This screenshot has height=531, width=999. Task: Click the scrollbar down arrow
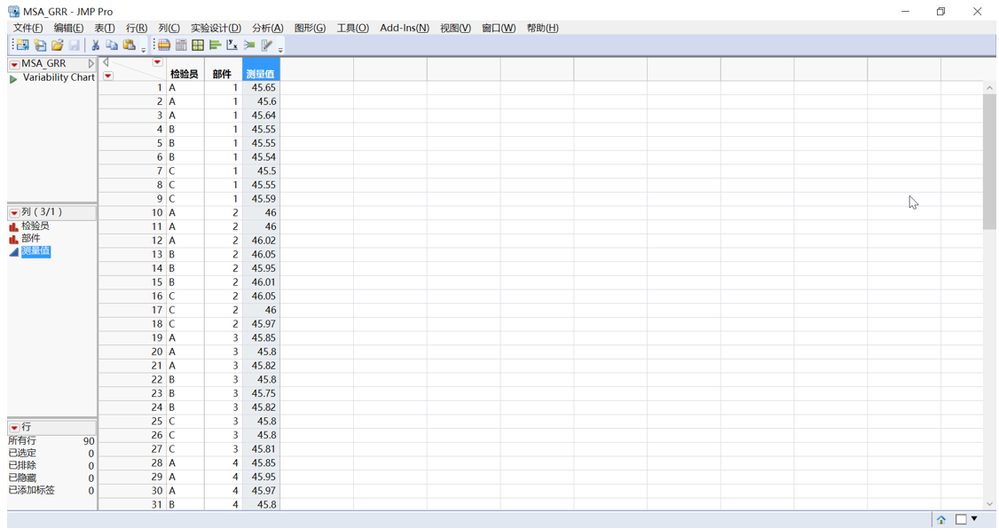pyautogui.click(x=989, y=504)
